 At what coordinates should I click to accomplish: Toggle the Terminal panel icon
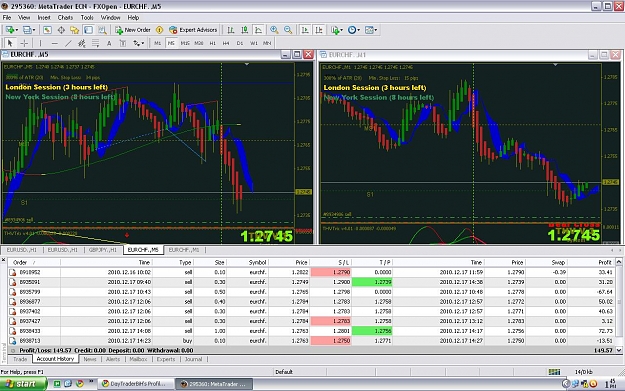[88, 30]
